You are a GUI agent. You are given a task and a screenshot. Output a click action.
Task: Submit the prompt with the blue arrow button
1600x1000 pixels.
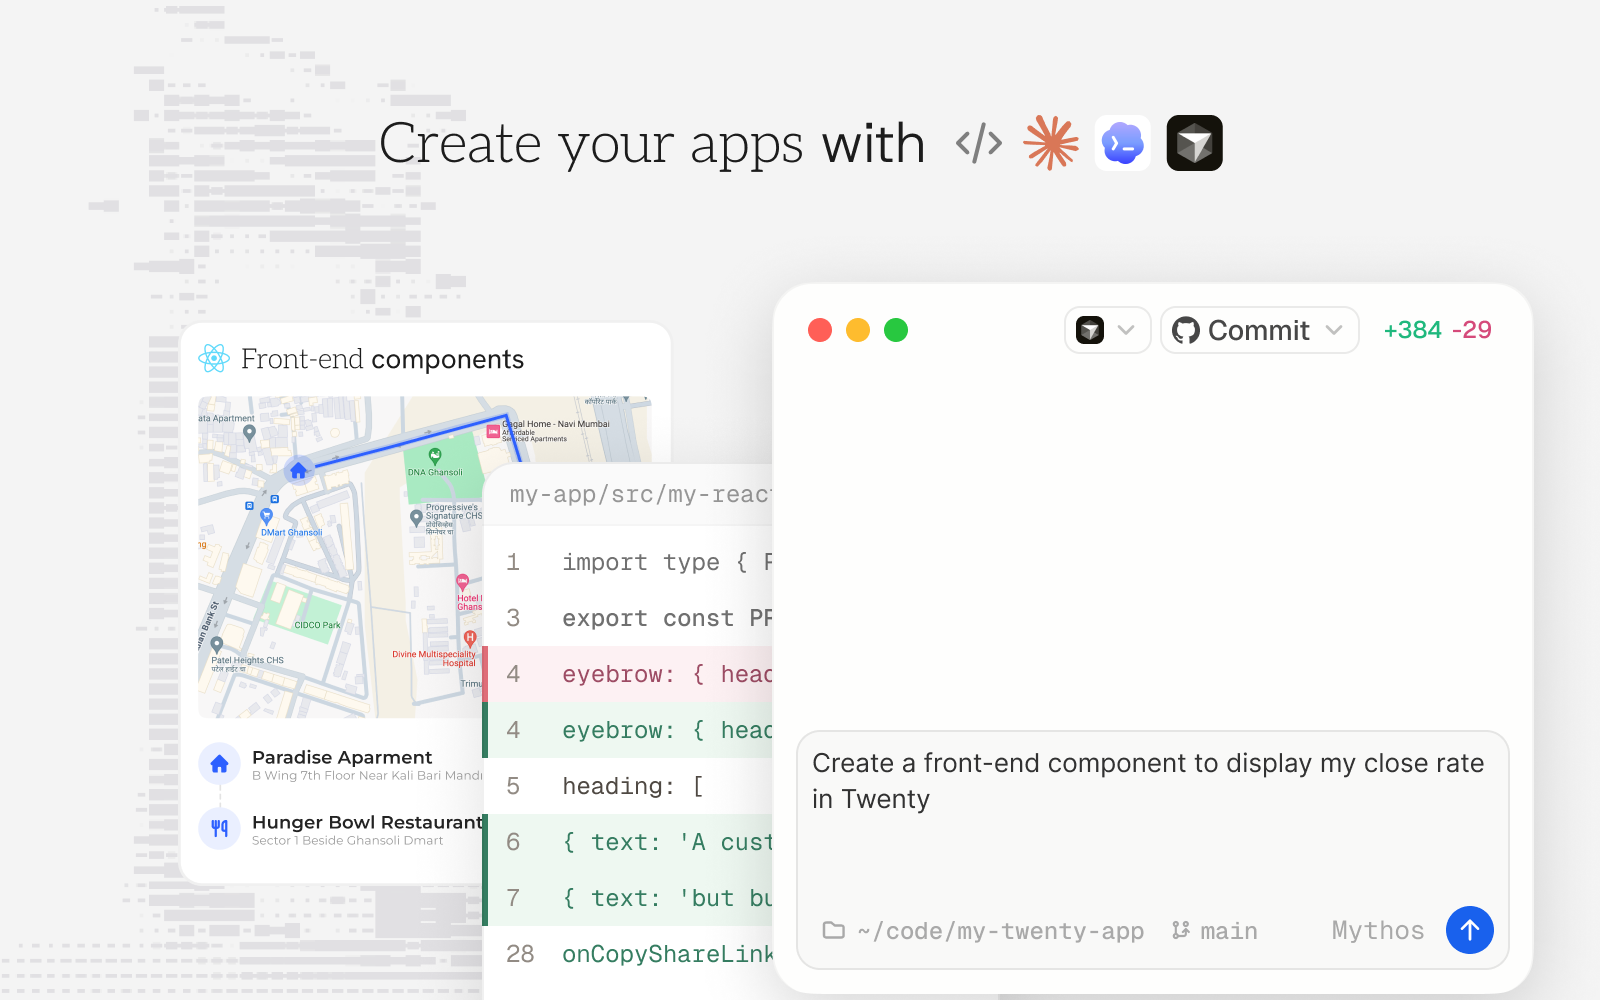(x=1469, y=930)
